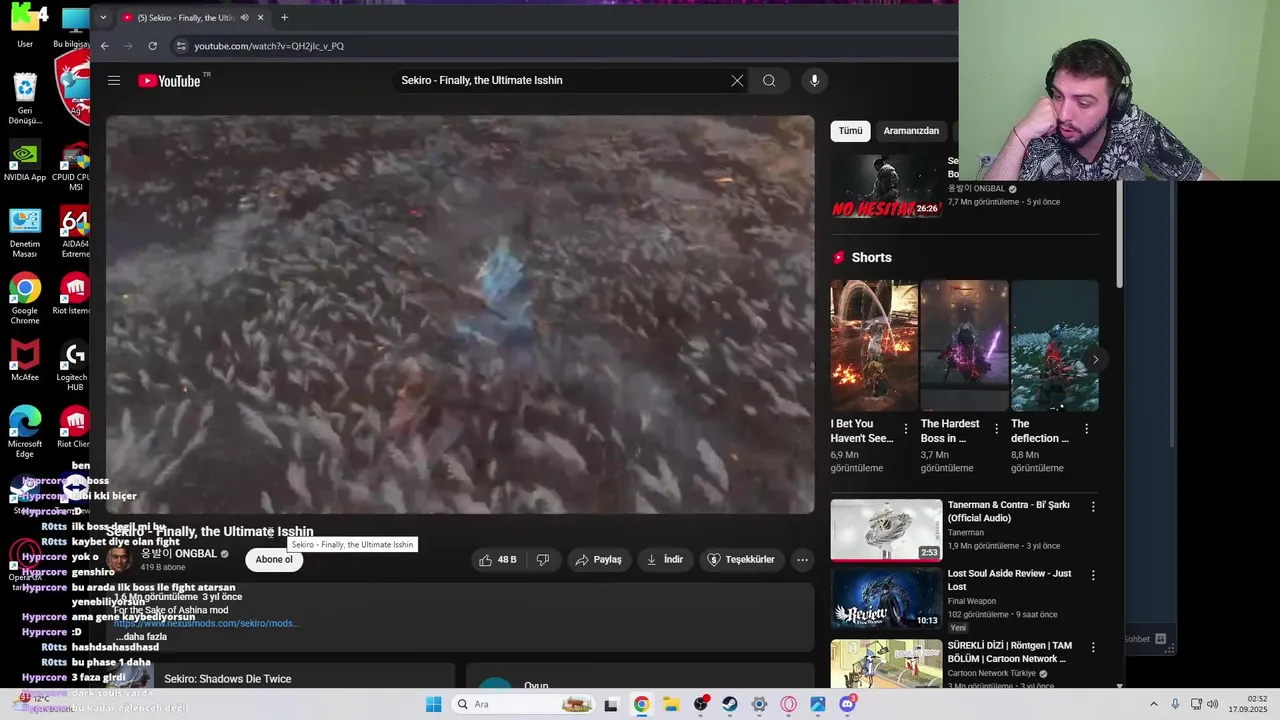Viewport: 1280px width, 720px height.
Task: Mute the tab using its speaker icon
Action: tap(244, 18)
